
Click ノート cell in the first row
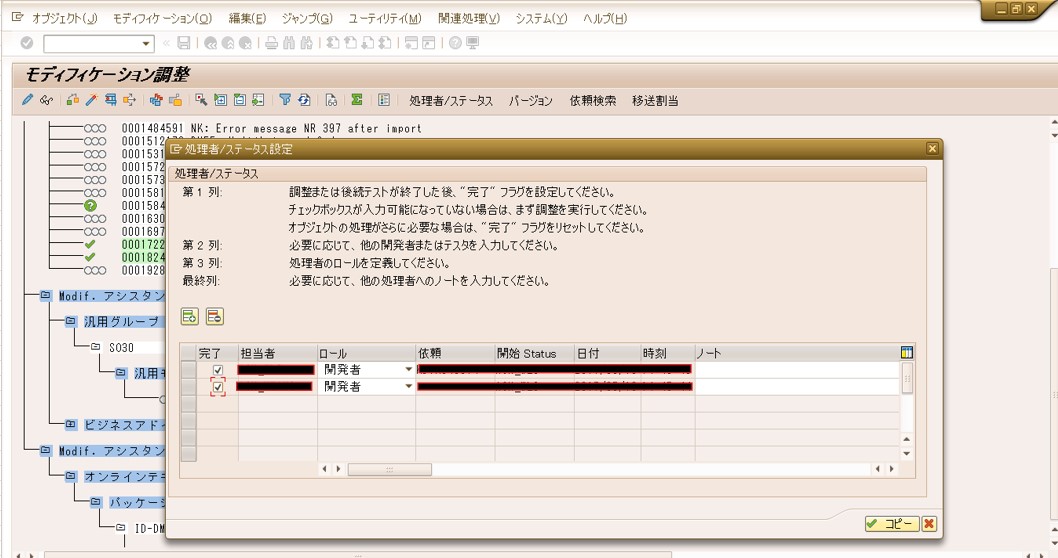coord(795,371)
